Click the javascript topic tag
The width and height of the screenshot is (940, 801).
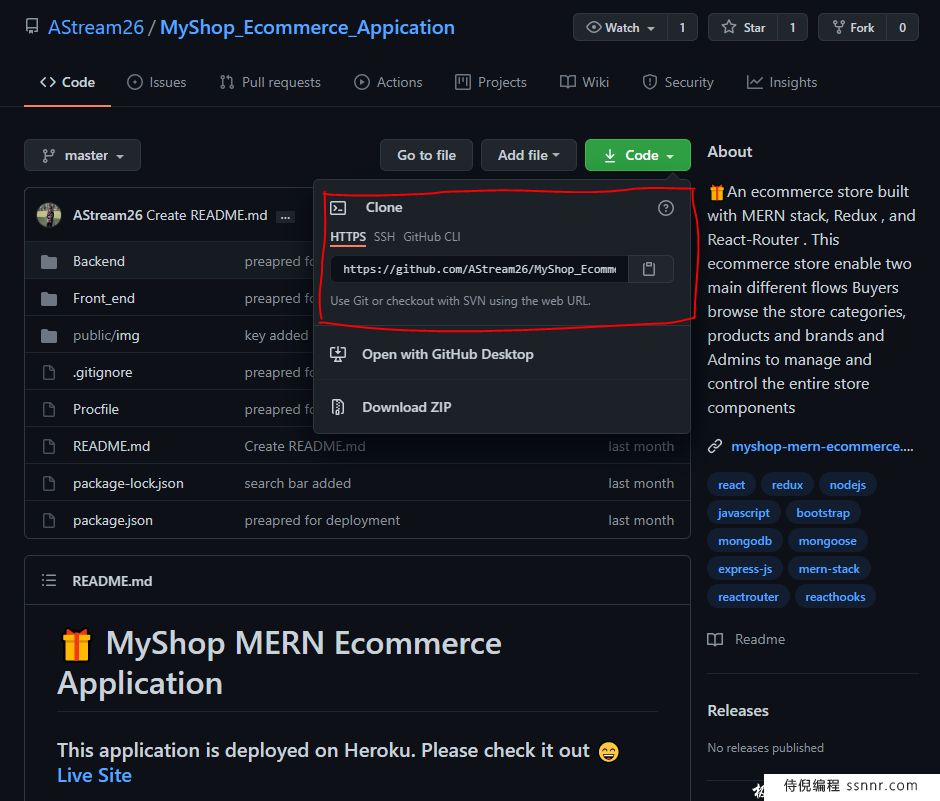click(743, 513)
